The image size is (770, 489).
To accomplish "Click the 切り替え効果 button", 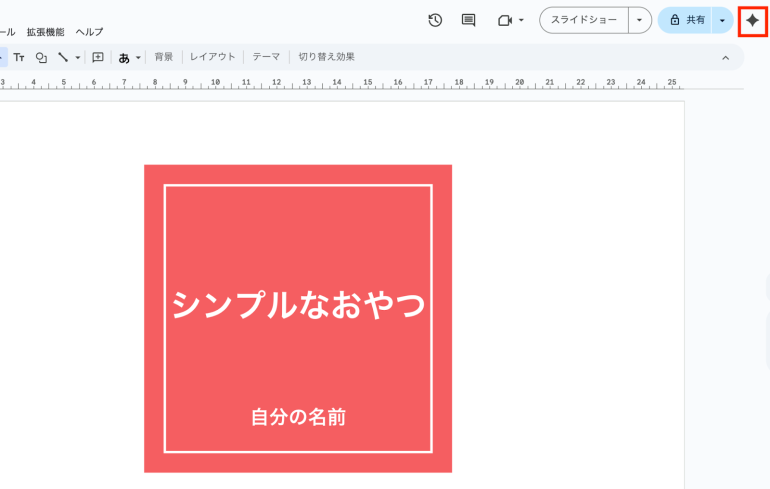I will (327, 57).
